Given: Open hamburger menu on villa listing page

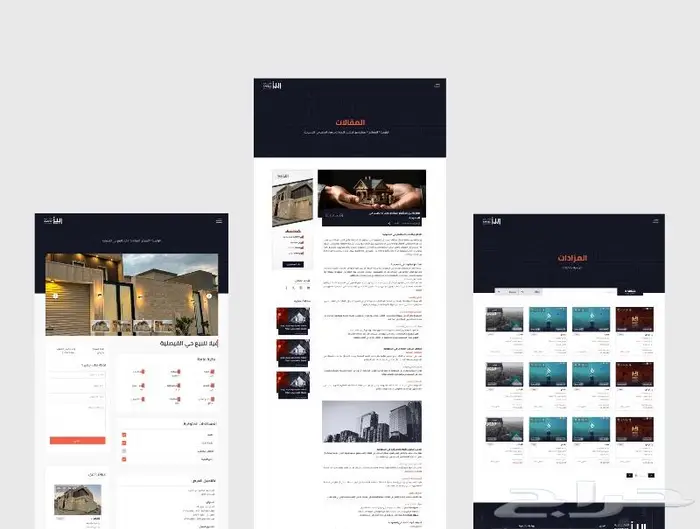Looking at the screenshot, I should tap(219, 221).
